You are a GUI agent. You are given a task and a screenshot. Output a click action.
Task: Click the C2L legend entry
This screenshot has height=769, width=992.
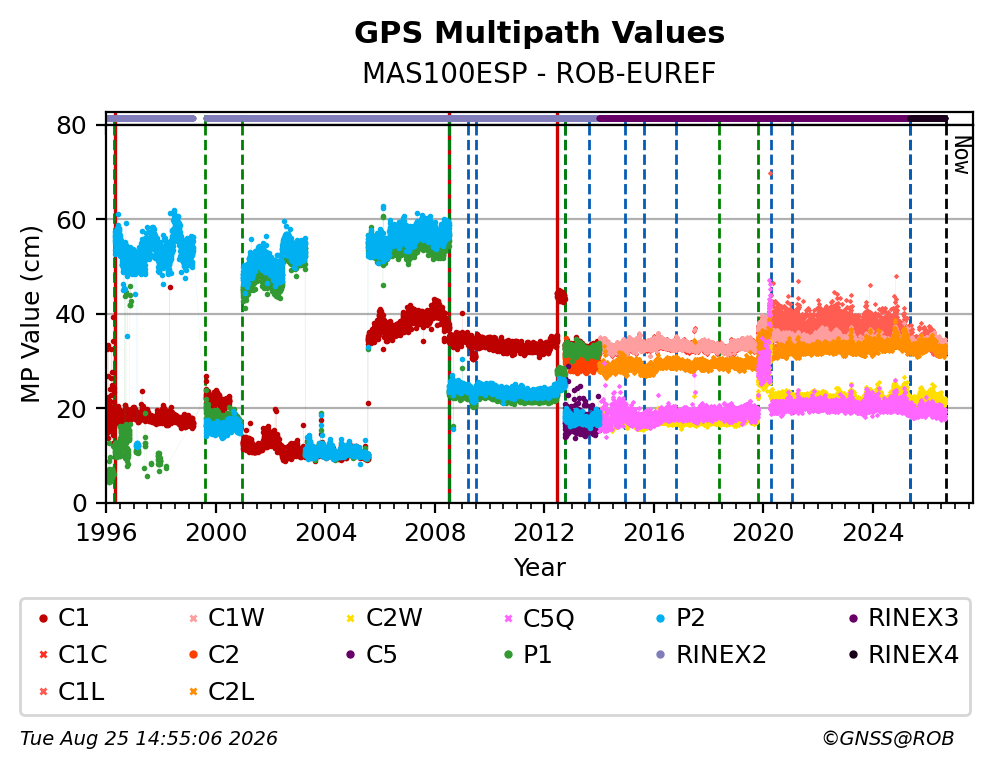click(x=221, y=692)
